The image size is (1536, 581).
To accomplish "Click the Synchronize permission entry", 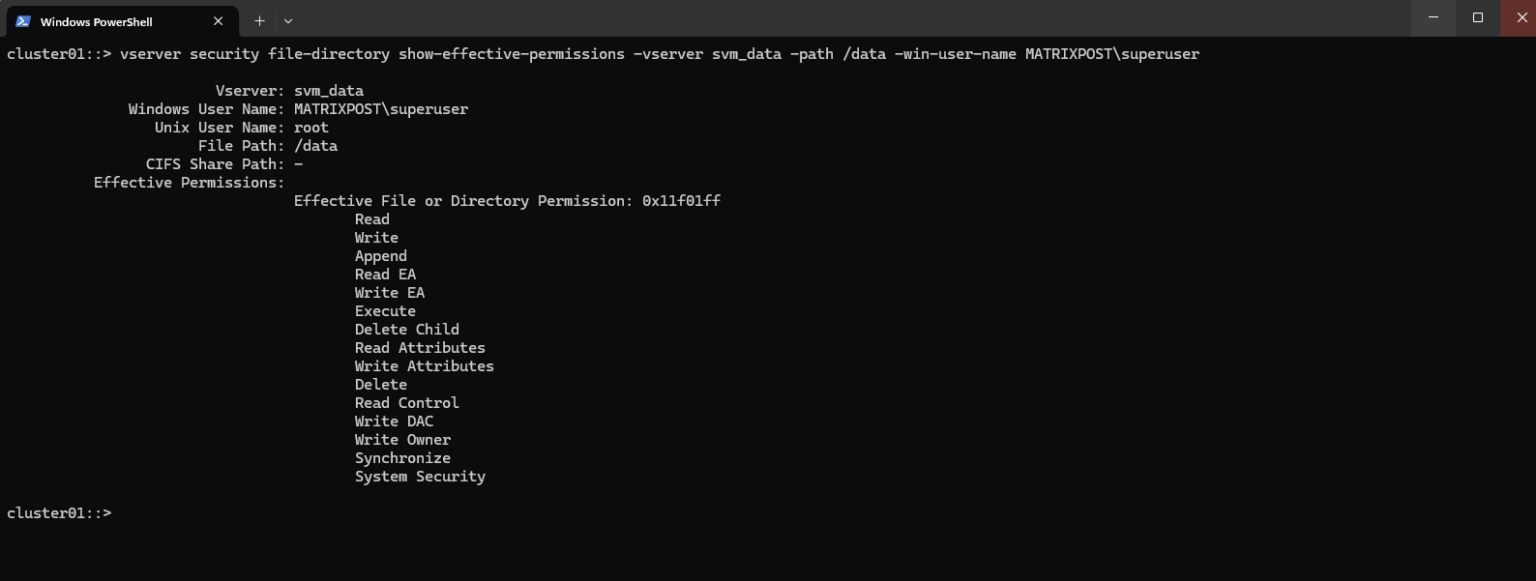I will coord(402,459).
